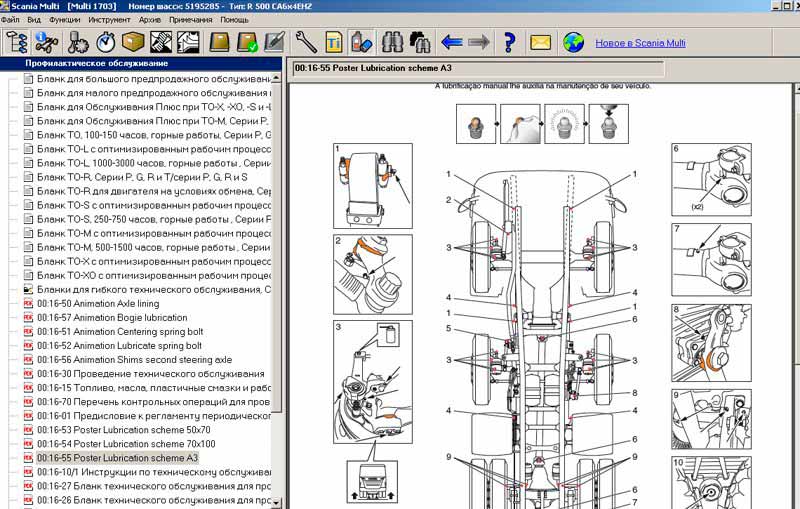Open 'Бланки для гибкого технического обслуживания'
The image size is (800, 509).
click(x=154, y=289)
